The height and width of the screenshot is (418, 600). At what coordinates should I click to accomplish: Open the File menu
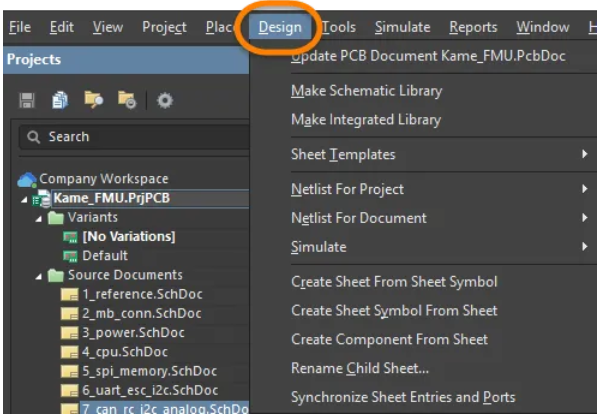(20, 27)
